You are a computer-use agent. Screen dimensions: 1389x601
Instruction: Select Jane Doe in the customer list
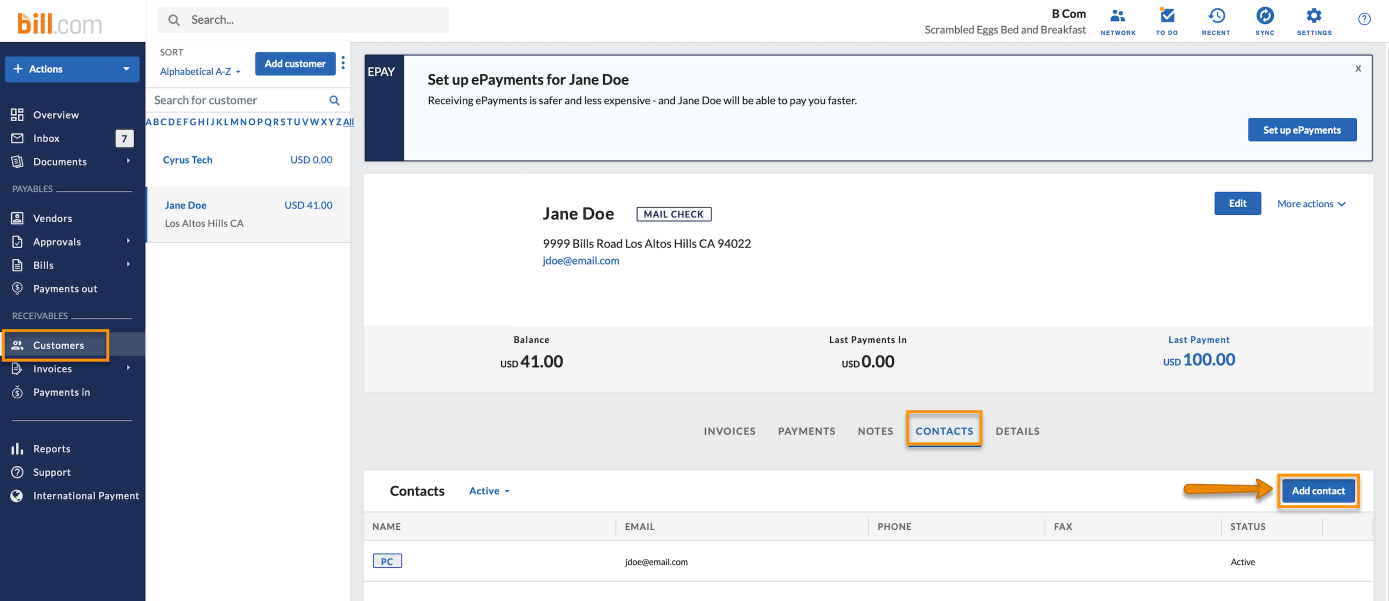(x=248, y=214)
